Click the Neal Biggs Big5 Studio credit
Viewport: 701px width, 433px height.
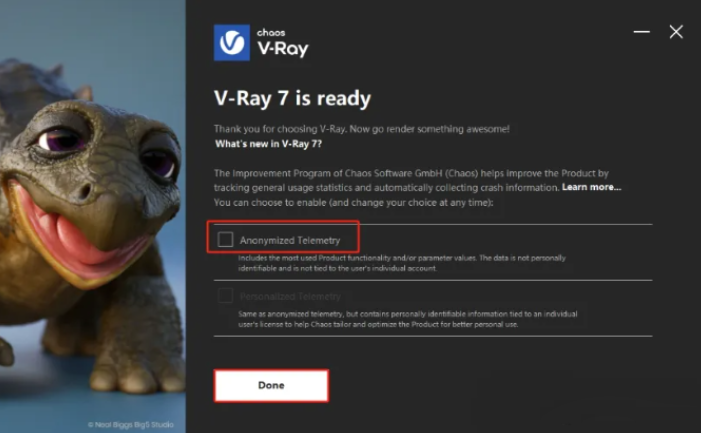coord(131,425)
